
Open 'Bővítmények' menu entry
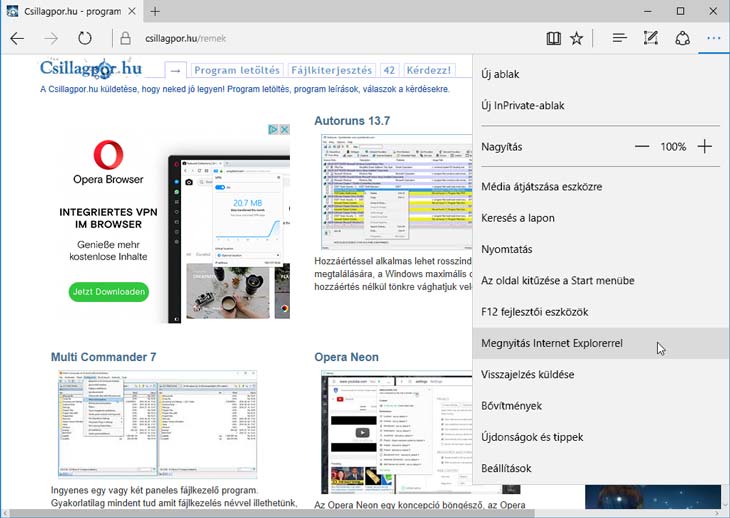(x=511, y=406)
